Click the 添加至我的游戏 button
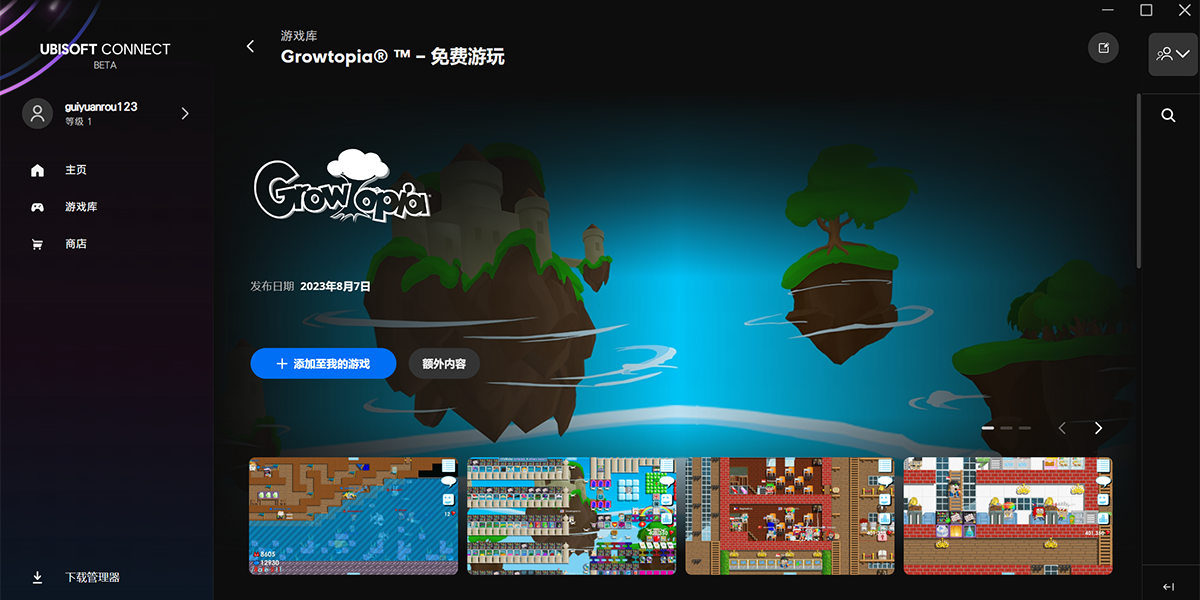1200x600 pixels. pyautogui.click(x=323, y=364)
